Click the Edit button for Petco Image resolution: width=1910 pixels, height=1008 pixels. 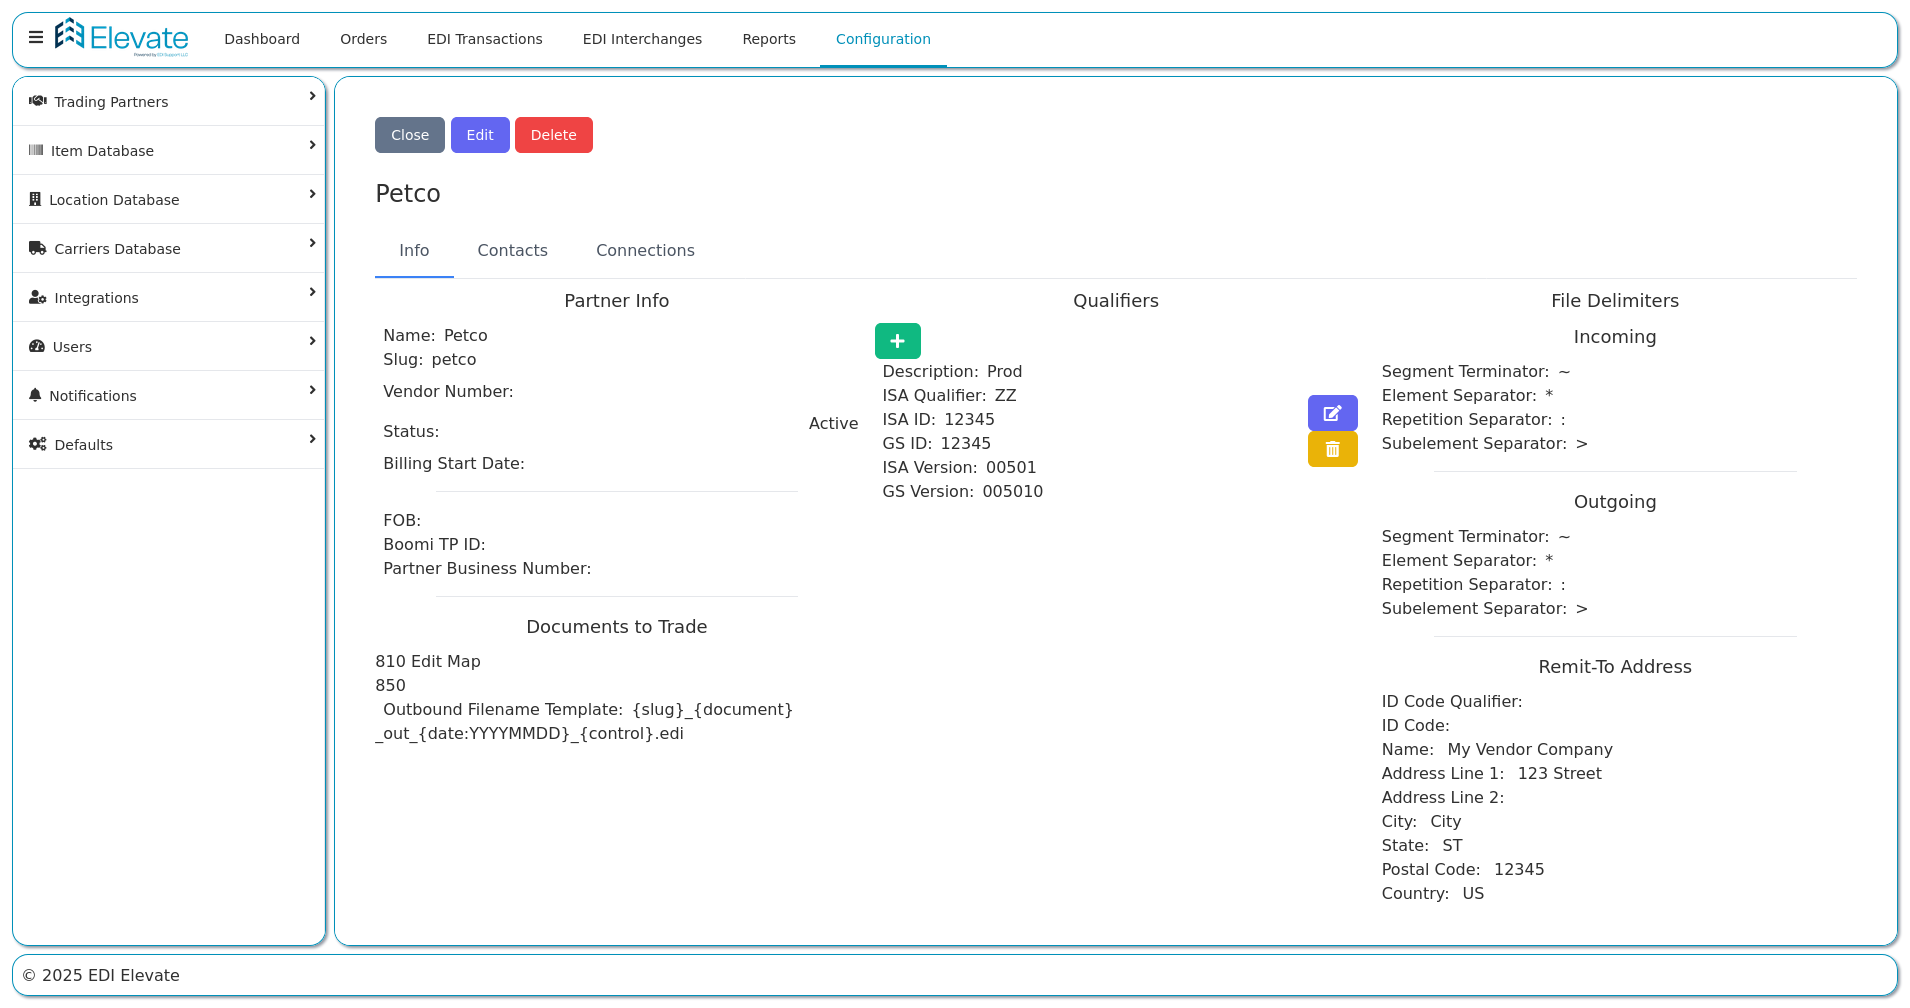480,135
